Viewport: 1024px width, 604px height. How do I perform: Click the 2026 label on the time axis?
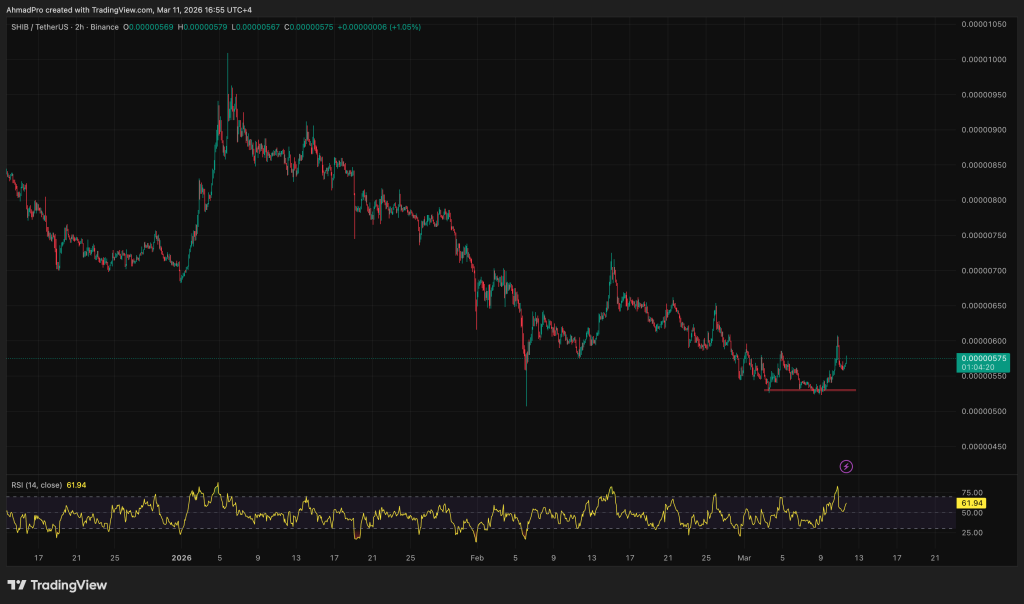pos(182,559)
